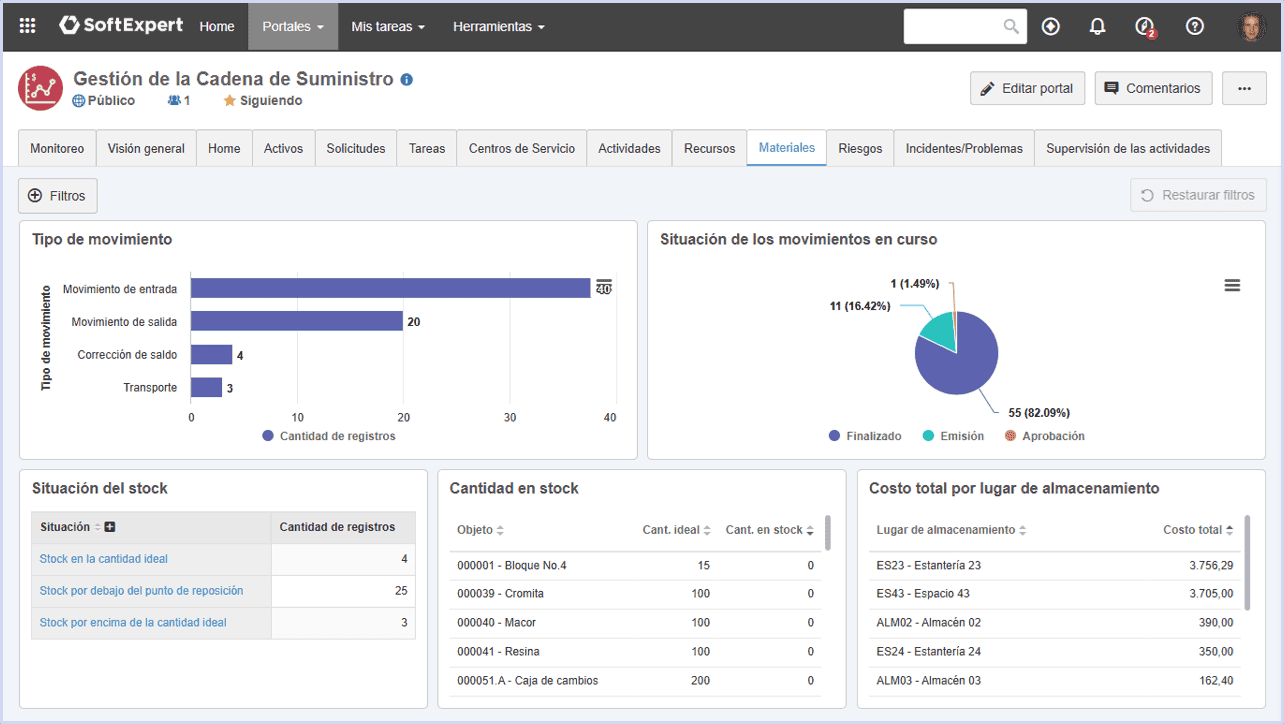Sort by Cant. ideal column
Screen dimensions: 1284x724
click(707, 530)
